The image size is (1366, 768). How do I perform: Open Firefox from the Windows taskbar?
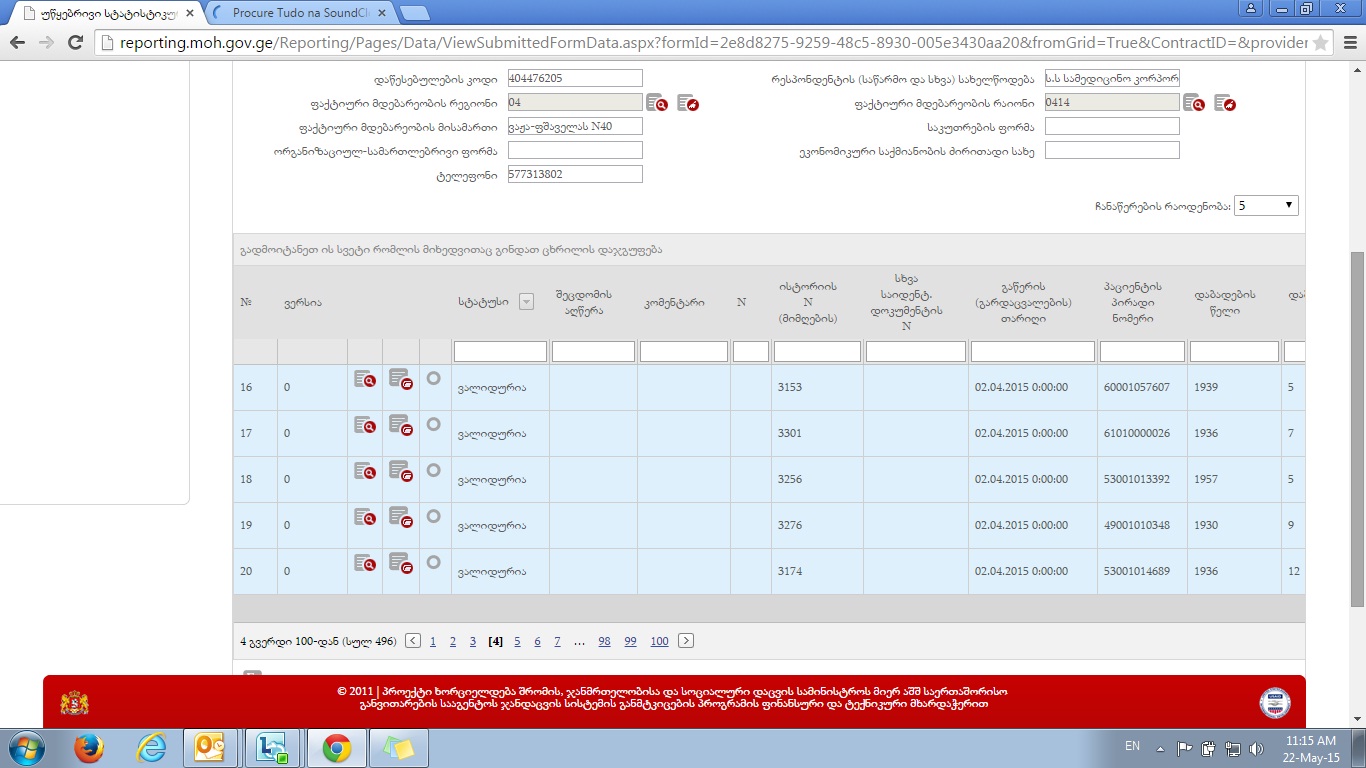click(x=89, y=748)
